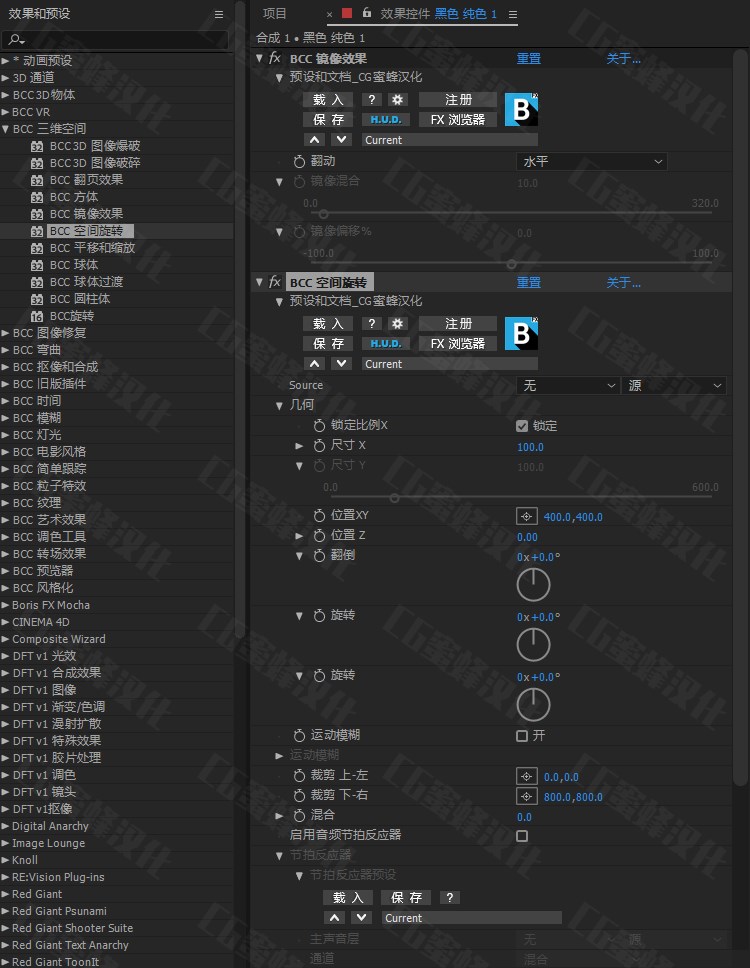Click the help question mark in BCC 空间旋转
Viewport: 750px width, 968px height.
click(x=372, y=323)
